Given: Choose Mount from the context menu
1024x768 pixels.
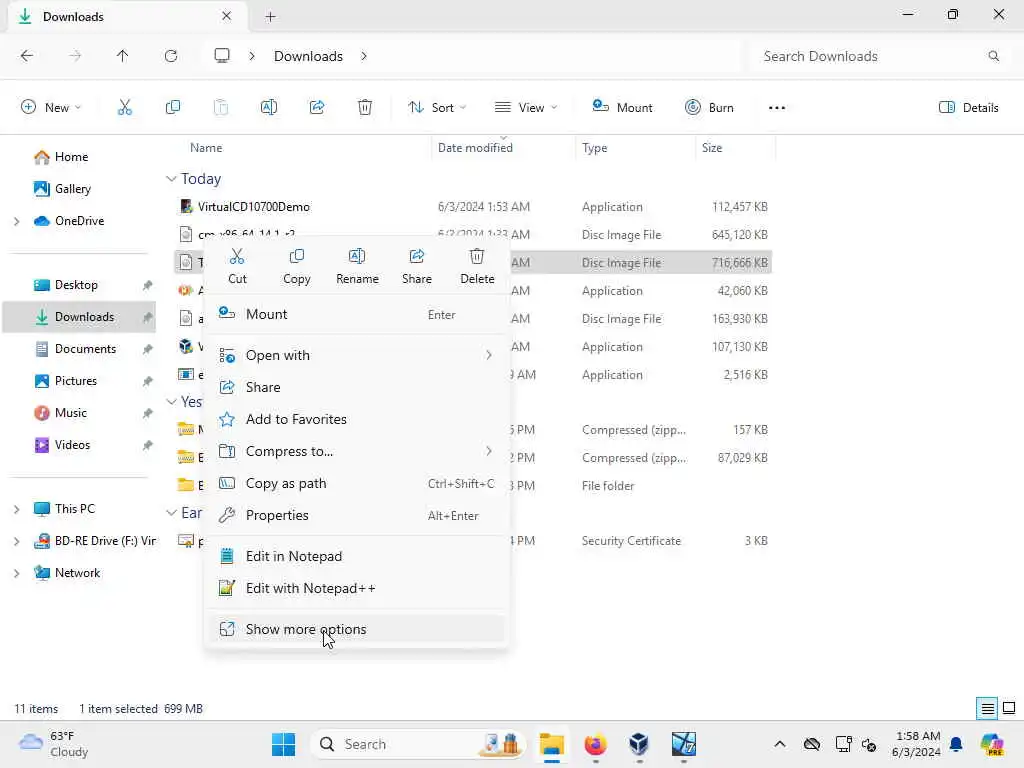Looking at the screenshot, I should (356, 314).
